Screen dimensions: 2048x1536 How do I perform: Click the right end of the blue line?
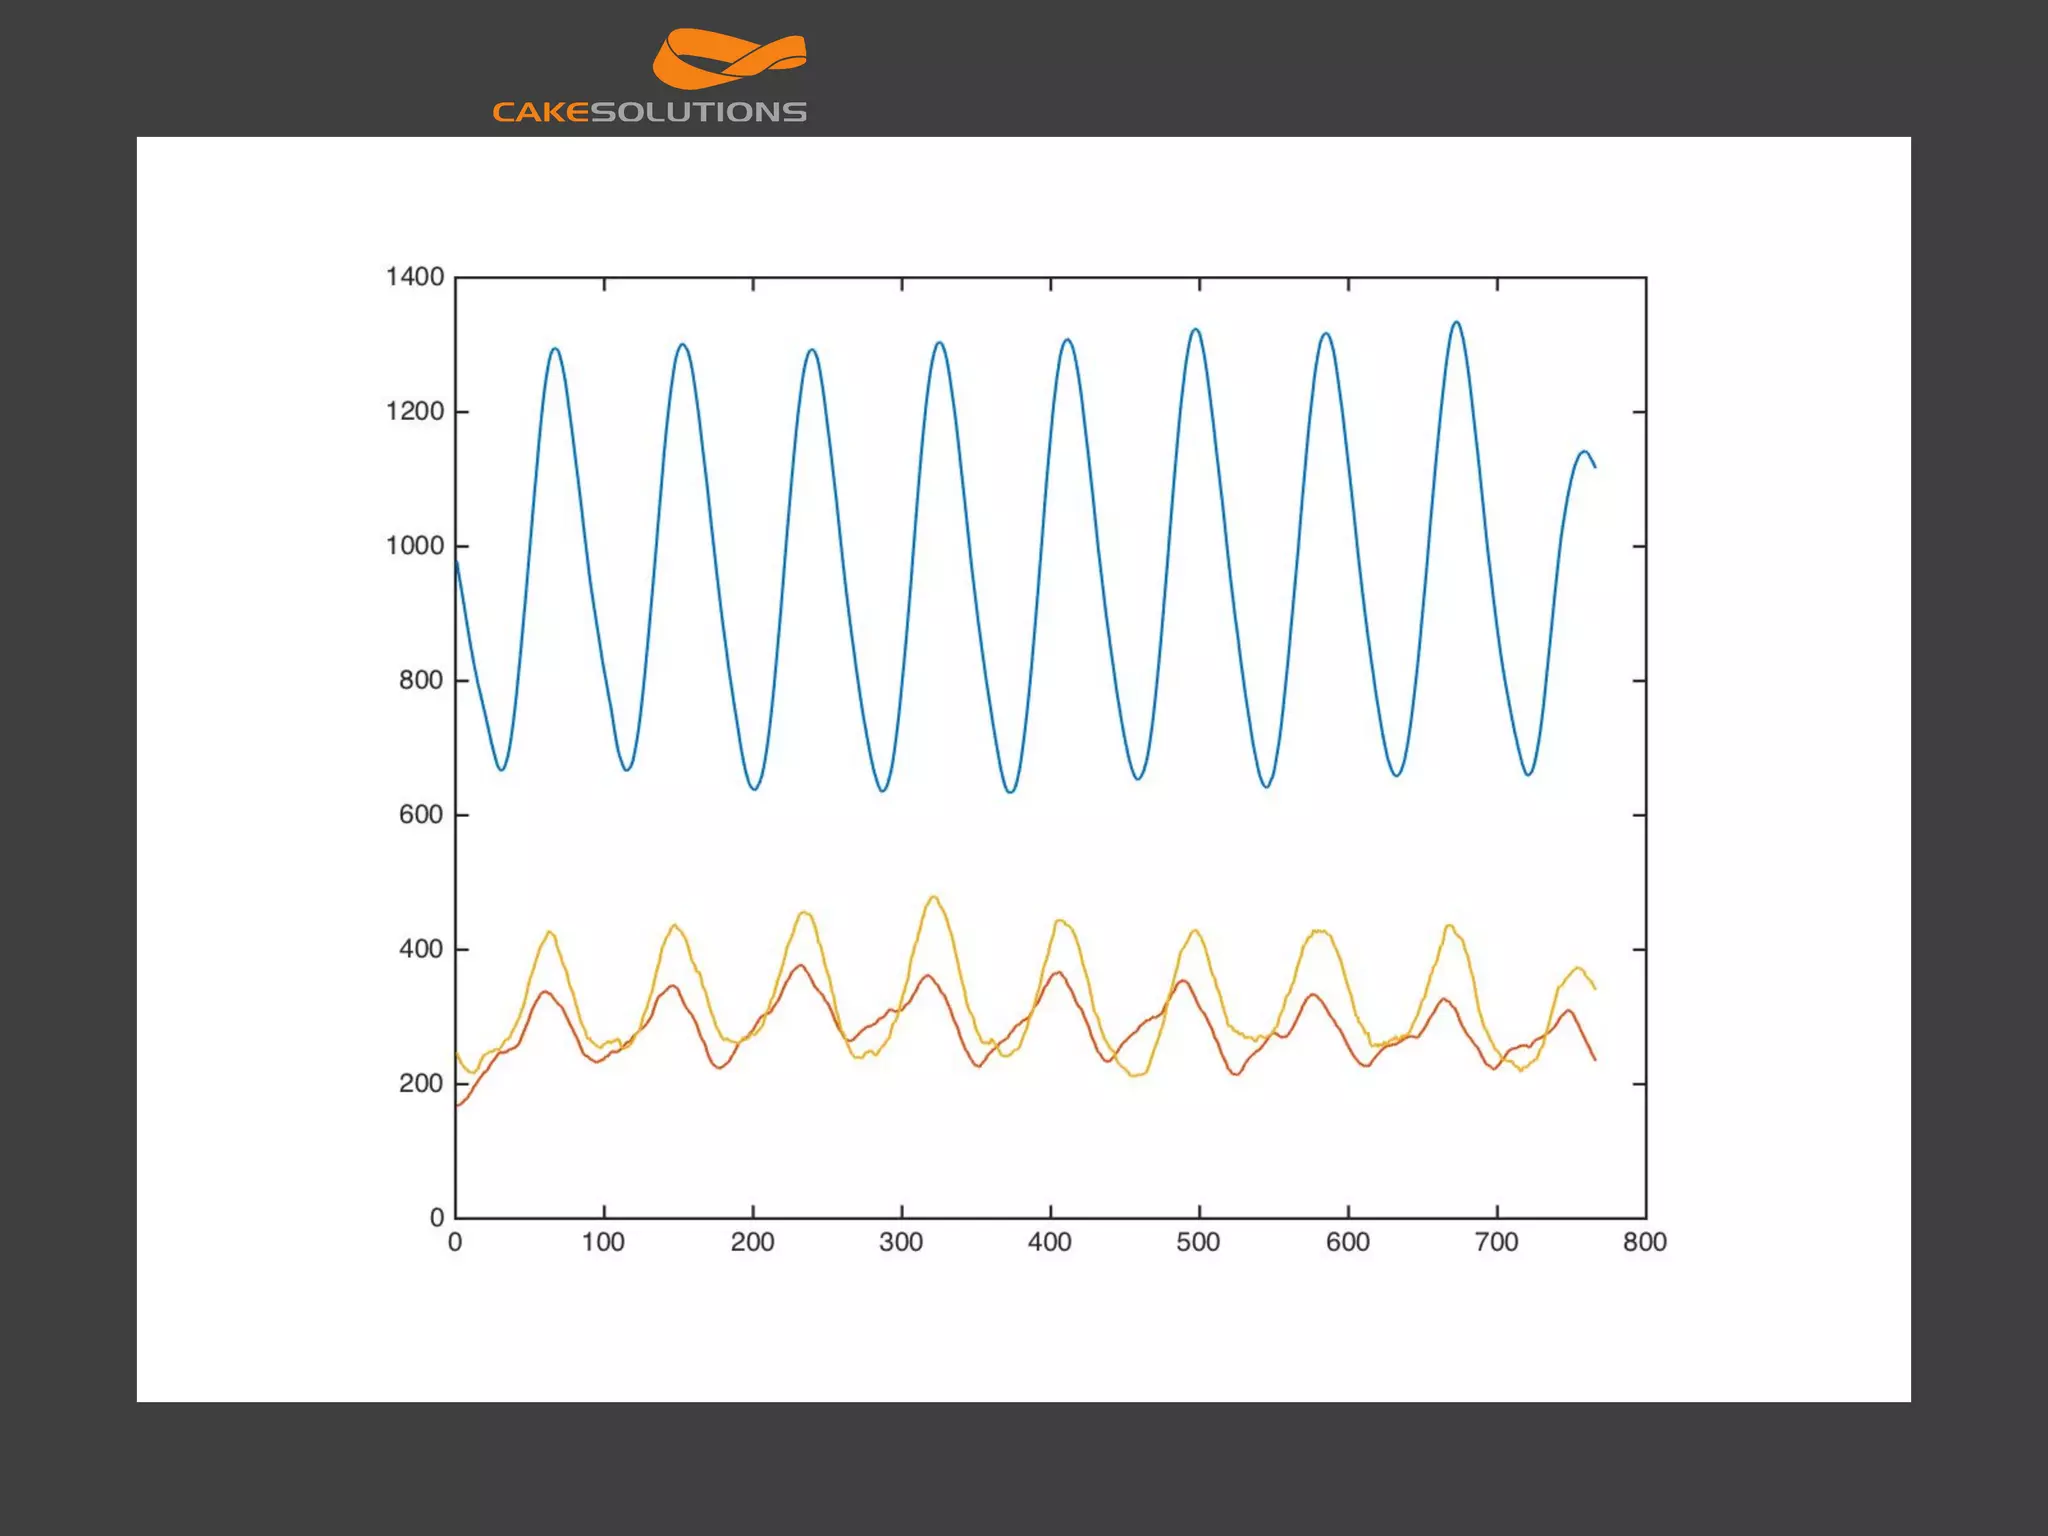click(x=1594, y=466)
